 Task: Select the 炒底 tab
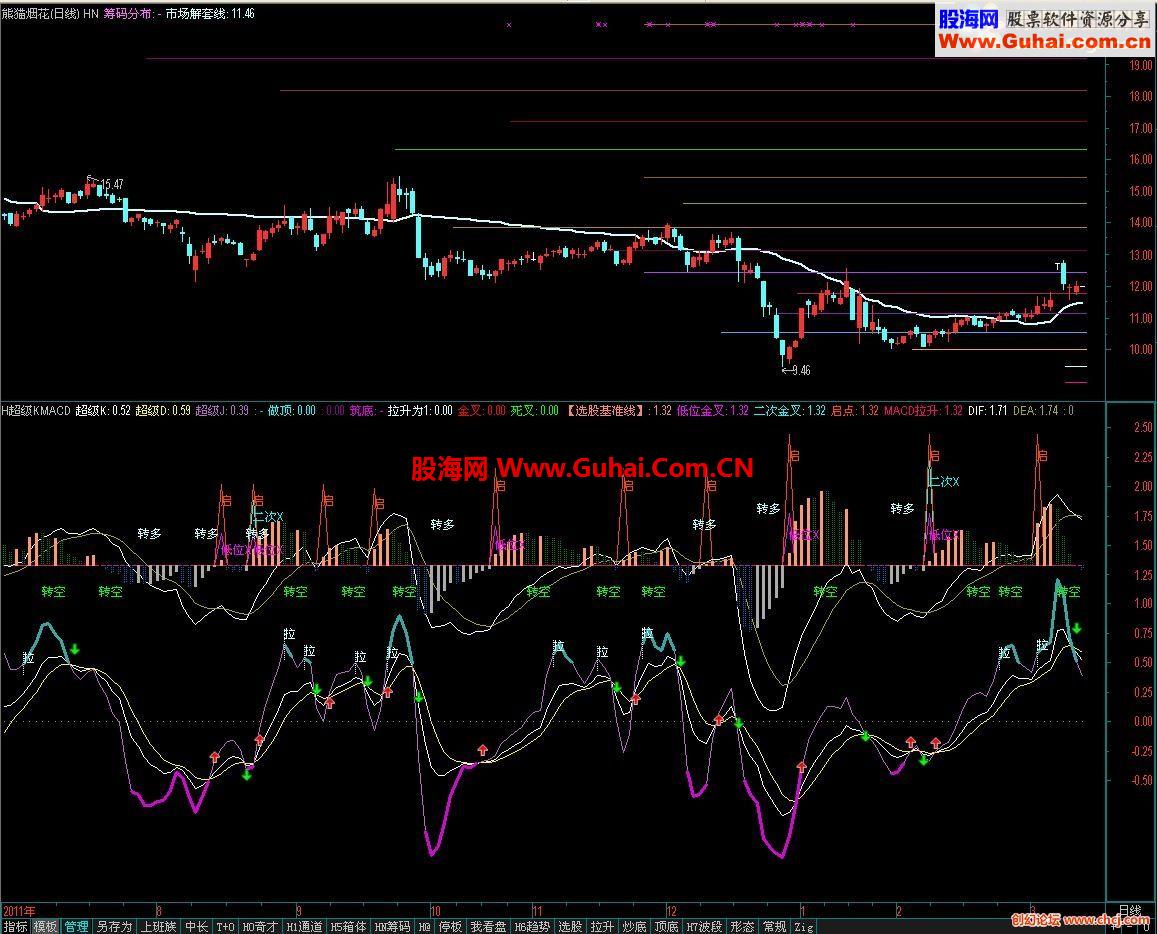point(635,927)
